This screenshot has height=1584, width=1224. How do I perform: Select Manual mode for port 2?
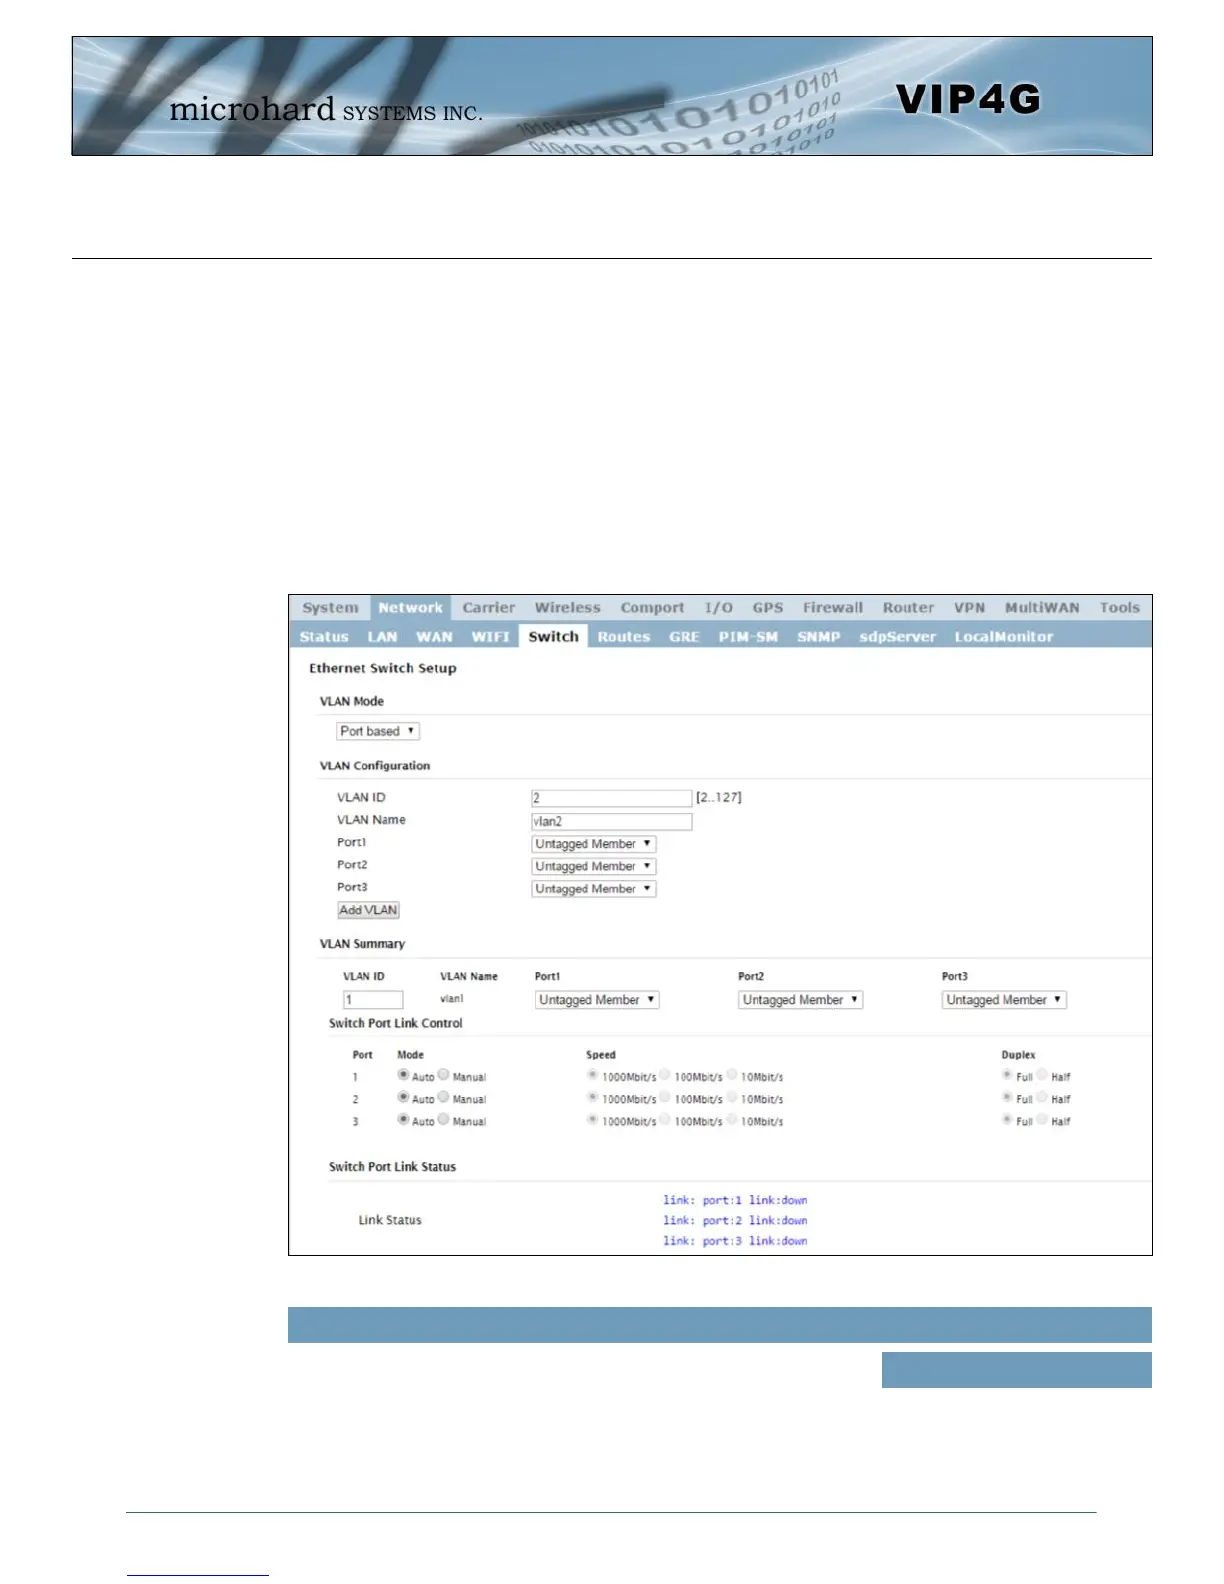click(444, 1097)
